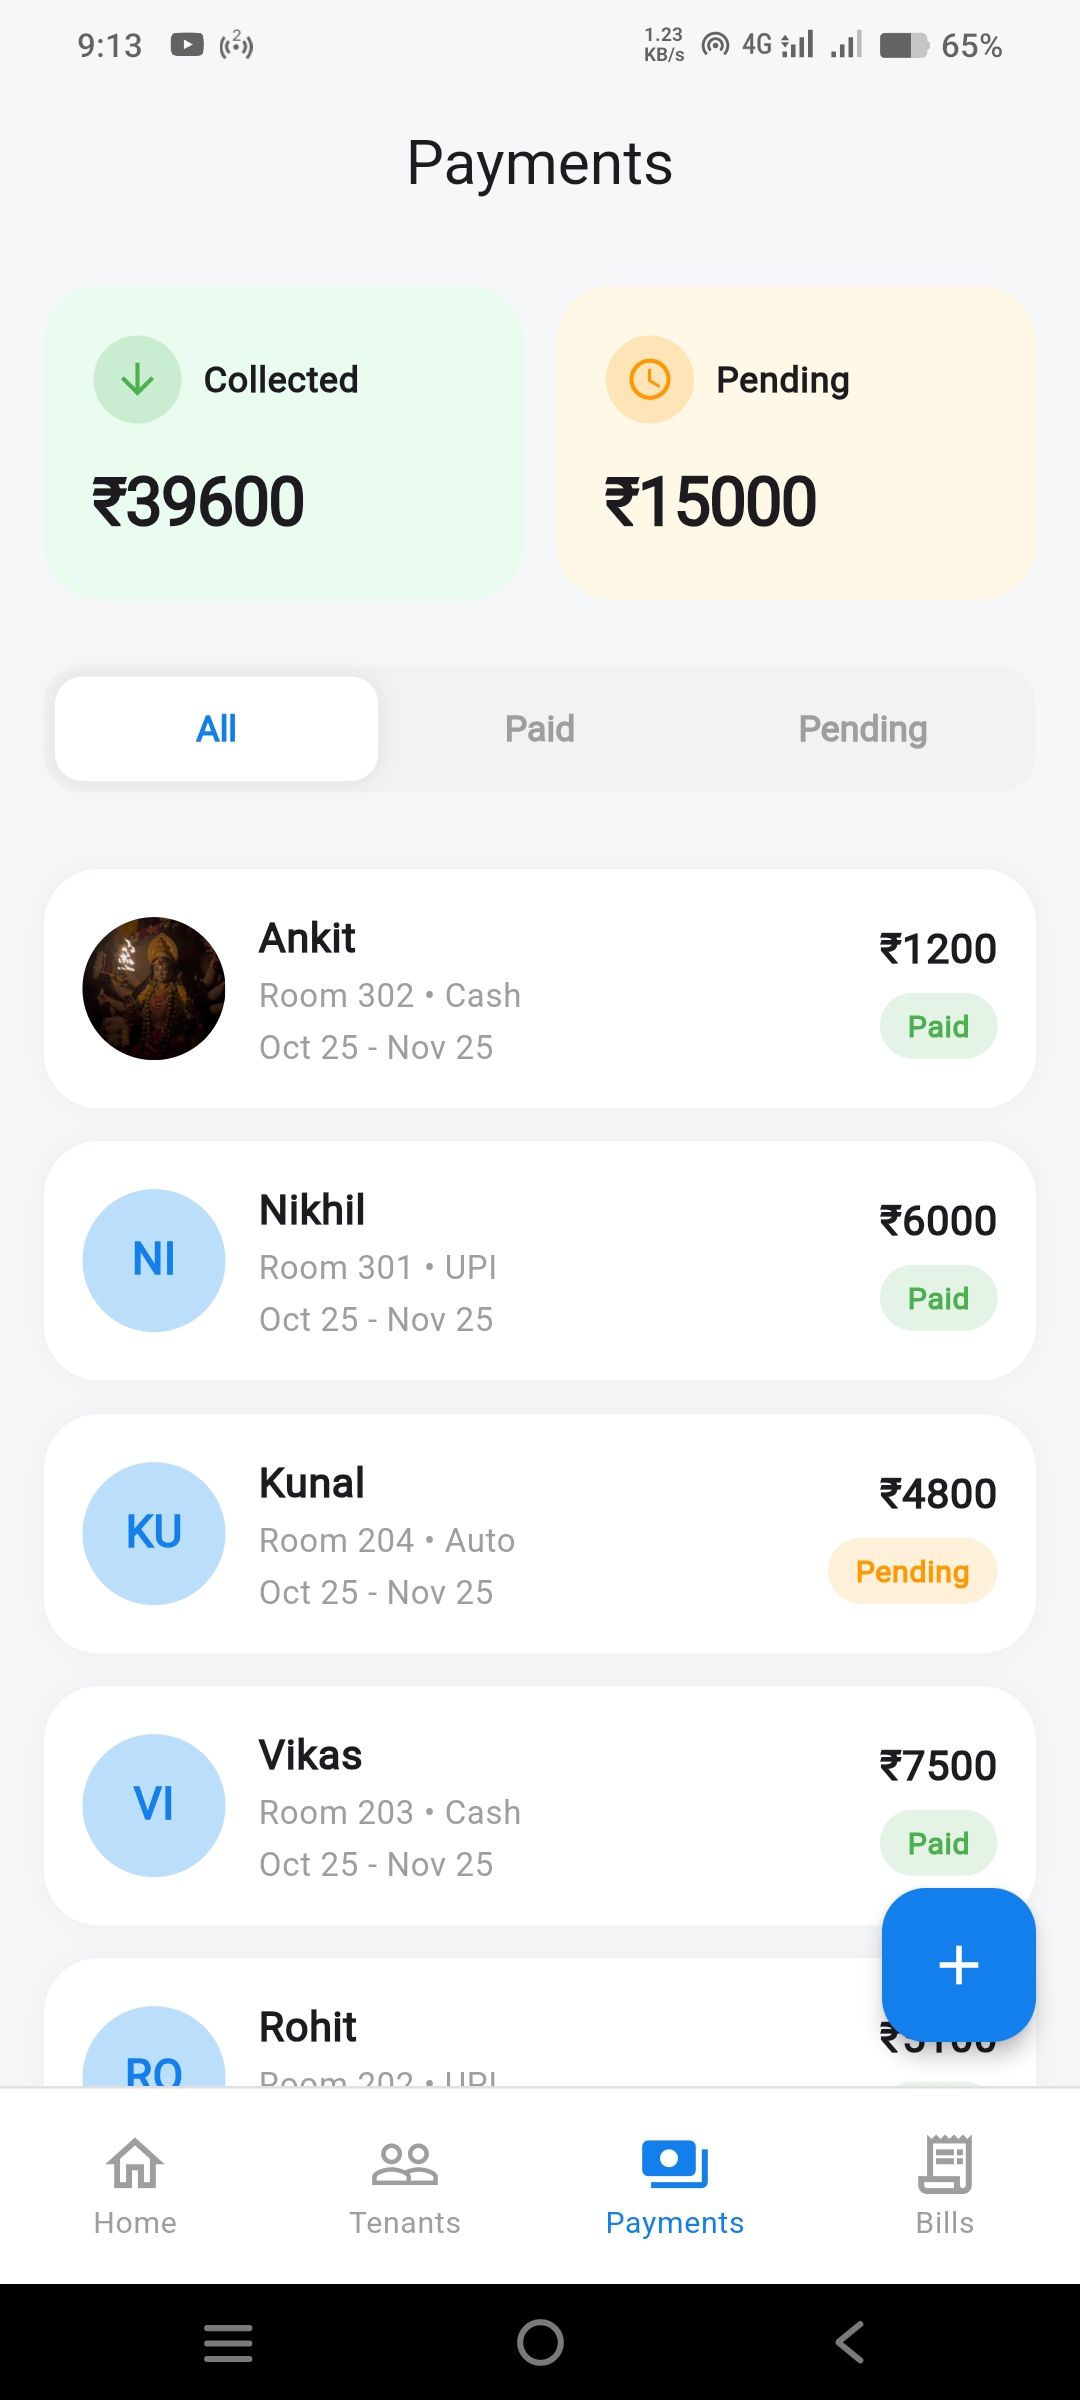
Task: Open the Collected ₹39600 summary card
Action: [x=284, y=443]
